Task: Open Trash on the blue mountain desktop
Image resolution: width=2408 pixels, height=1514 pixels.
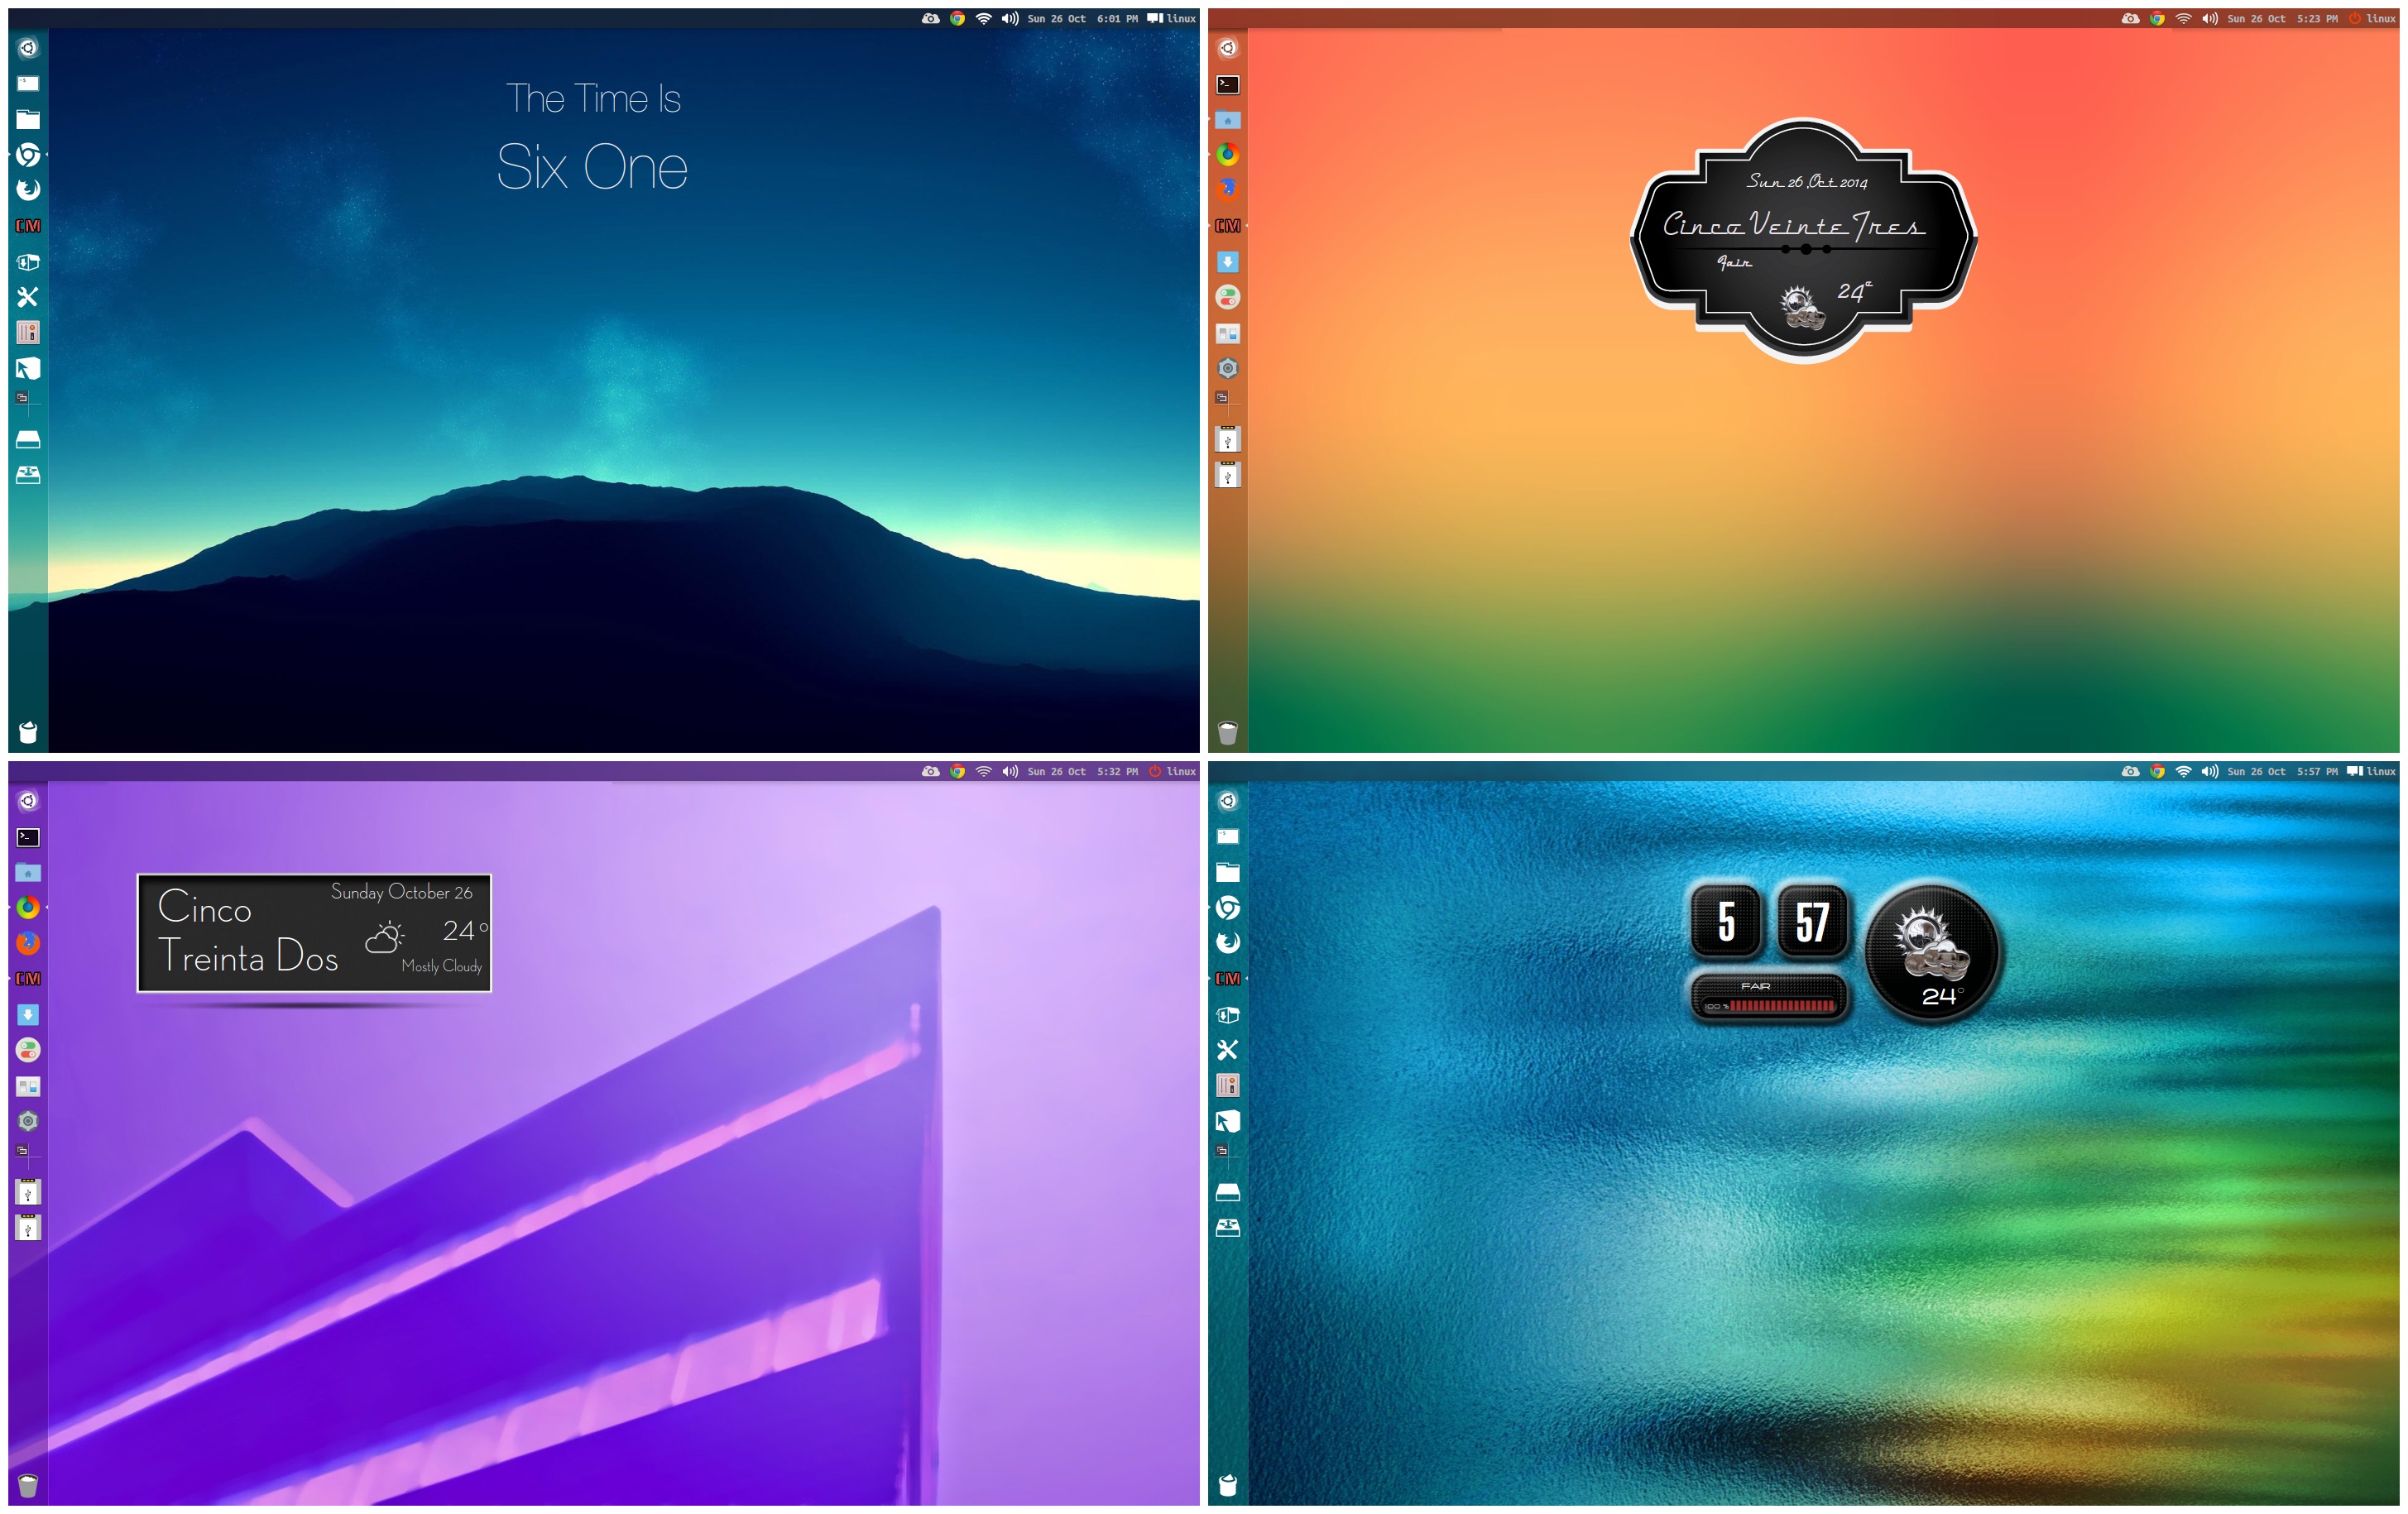Action: (28, 732)
